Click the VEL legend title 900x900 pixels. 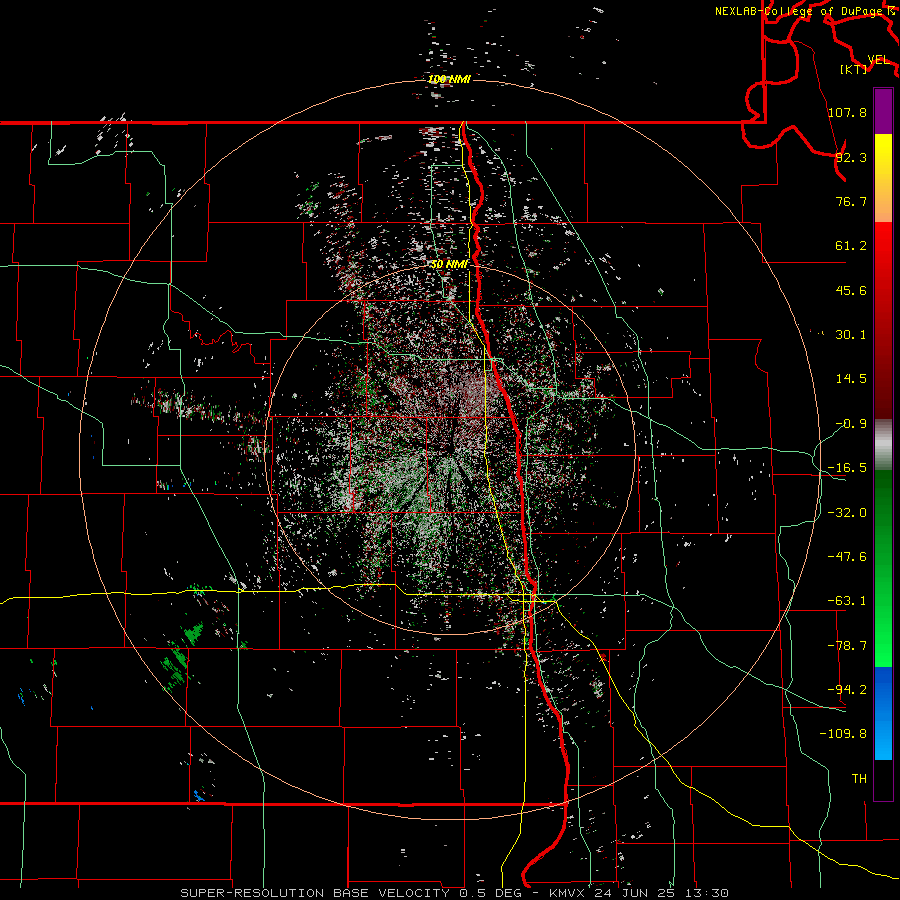(x=878, y=60)
